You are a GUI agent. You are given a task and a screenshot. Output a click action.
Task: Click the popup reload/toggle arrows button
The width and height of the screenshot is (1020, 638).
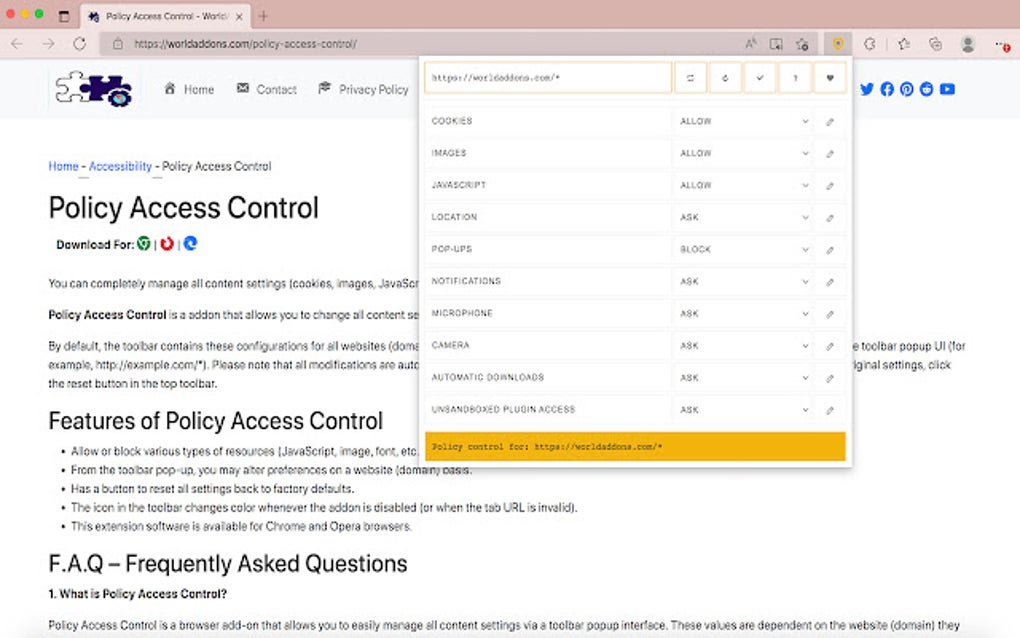(x=690, y=78)
